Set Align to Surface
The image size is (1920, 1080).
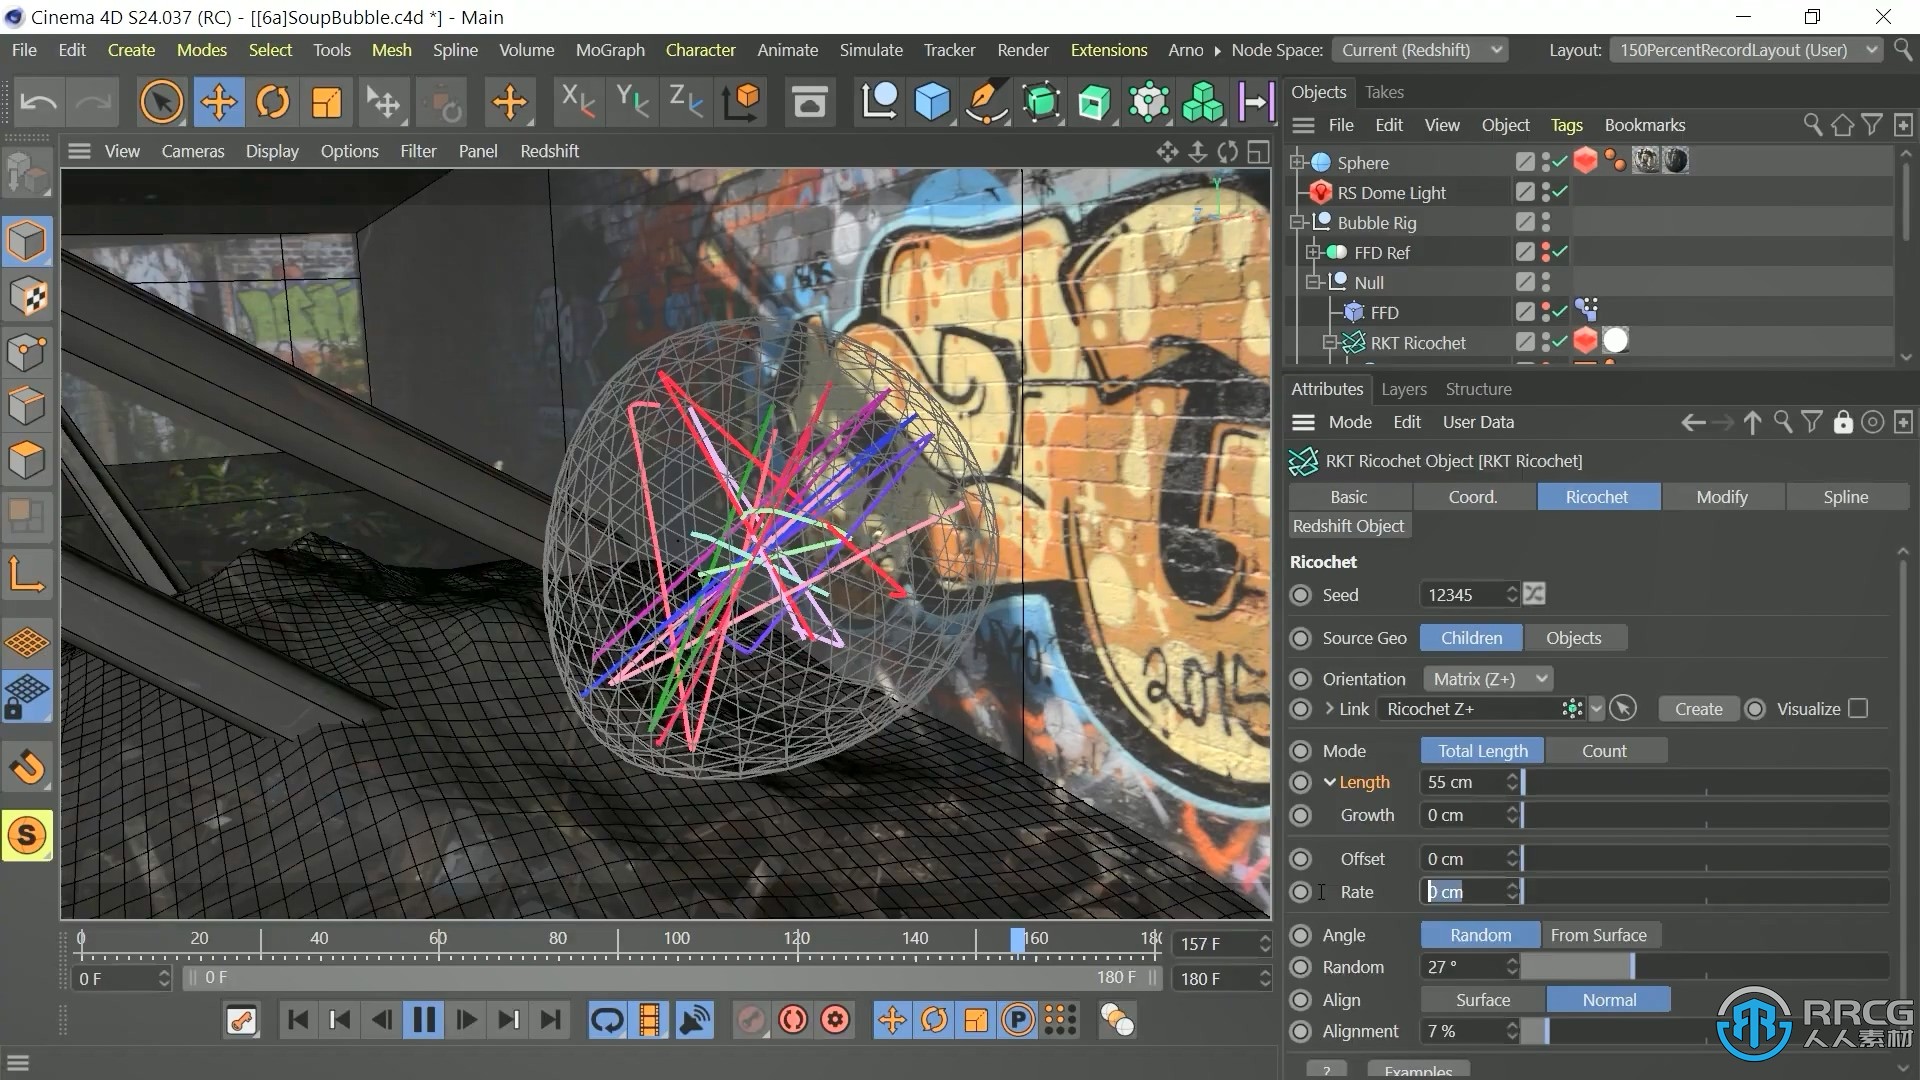tap(1483, 1000)
